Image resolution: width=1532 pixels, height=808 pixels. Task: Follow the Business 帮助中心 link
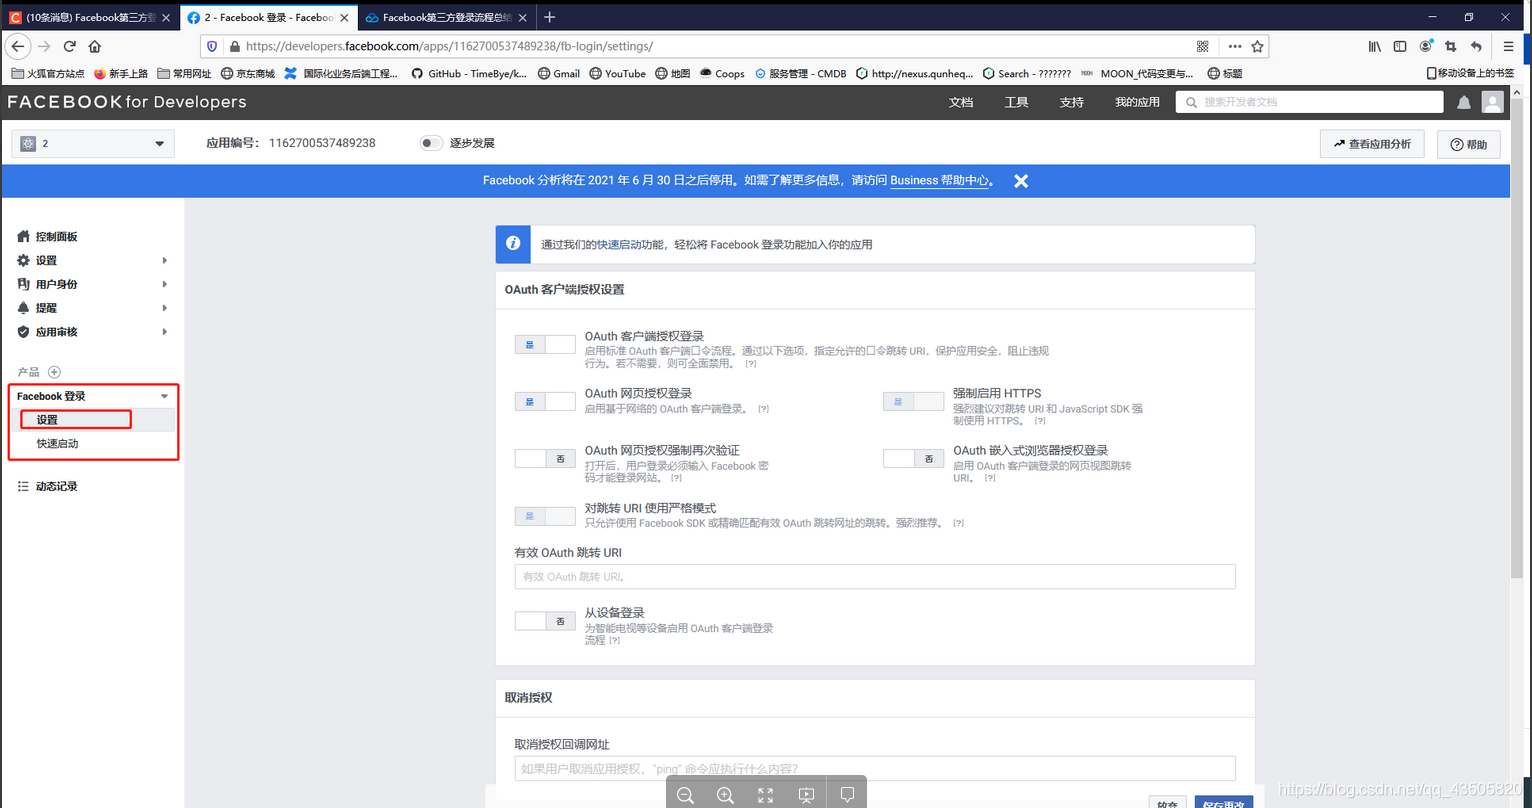coord(940,181)
